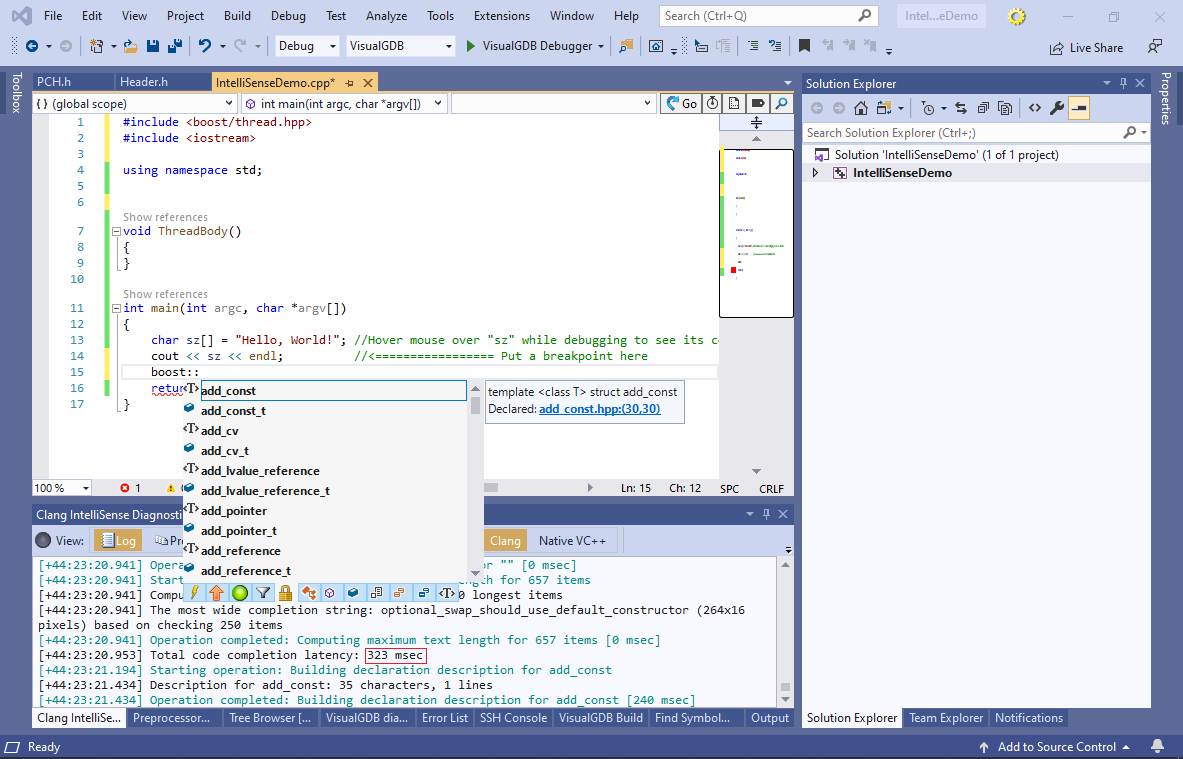Open the int main function dropdown
The width and height of the screenshot is (1183, 759).
344,103
